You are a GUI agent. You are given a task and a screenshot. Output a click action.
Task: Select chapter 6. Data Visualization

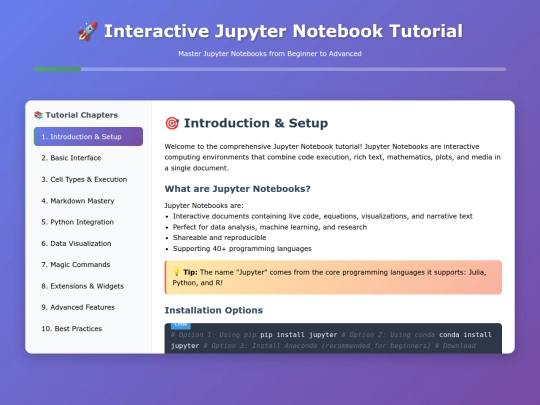tap(89, 243)
